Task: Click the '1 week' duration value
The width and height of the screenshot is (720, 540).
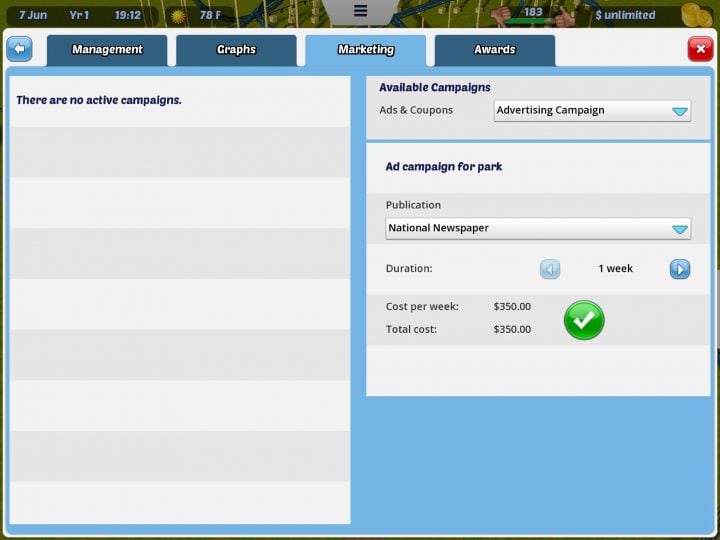Action: 615,269
